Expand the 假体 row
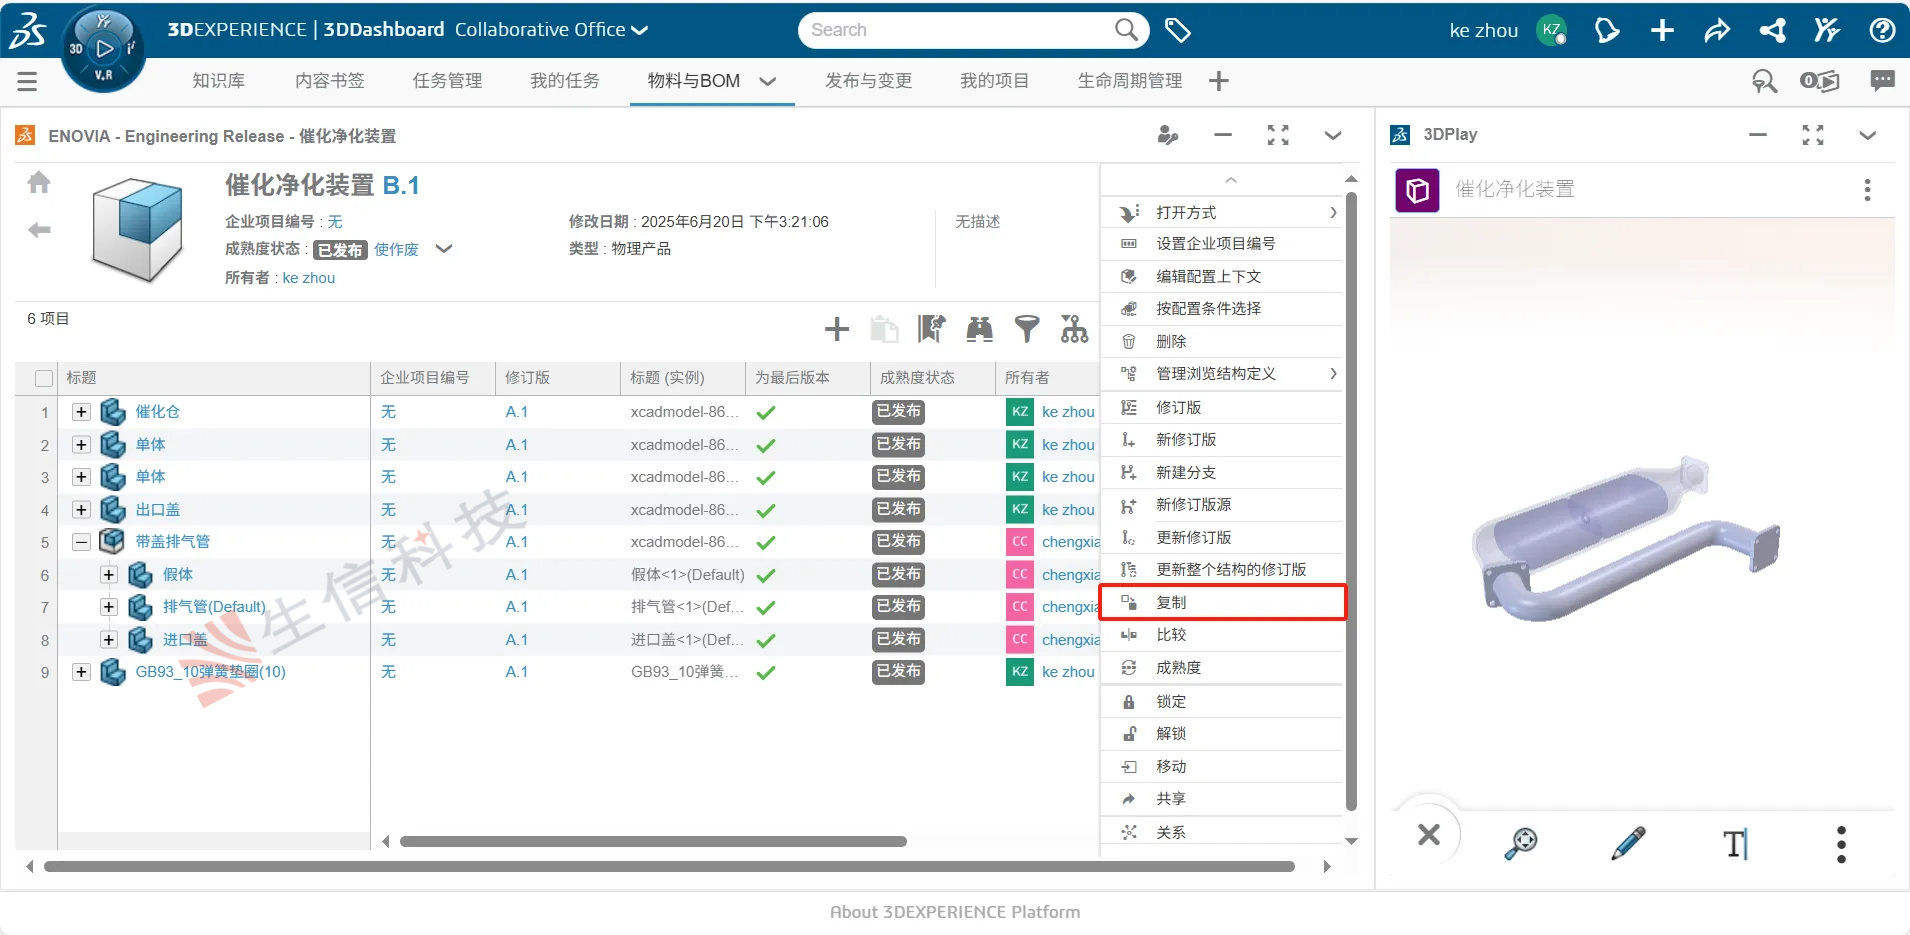This screenshot has width=1910, height=935. (x=109, y=575)
